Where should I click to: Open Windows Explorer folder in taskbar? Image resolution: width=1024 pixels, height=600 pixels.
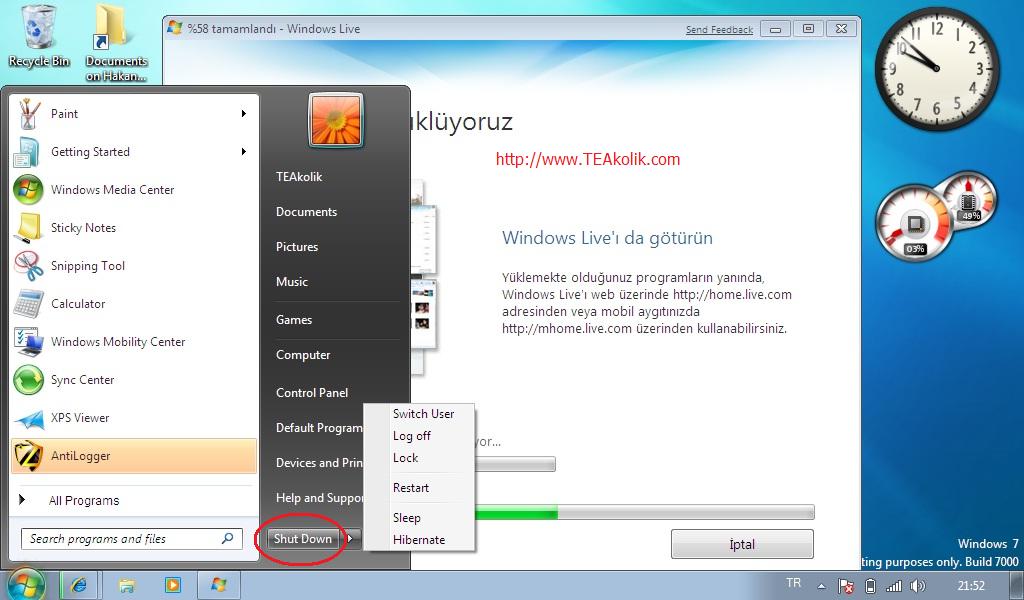click(x=127, y=585)
